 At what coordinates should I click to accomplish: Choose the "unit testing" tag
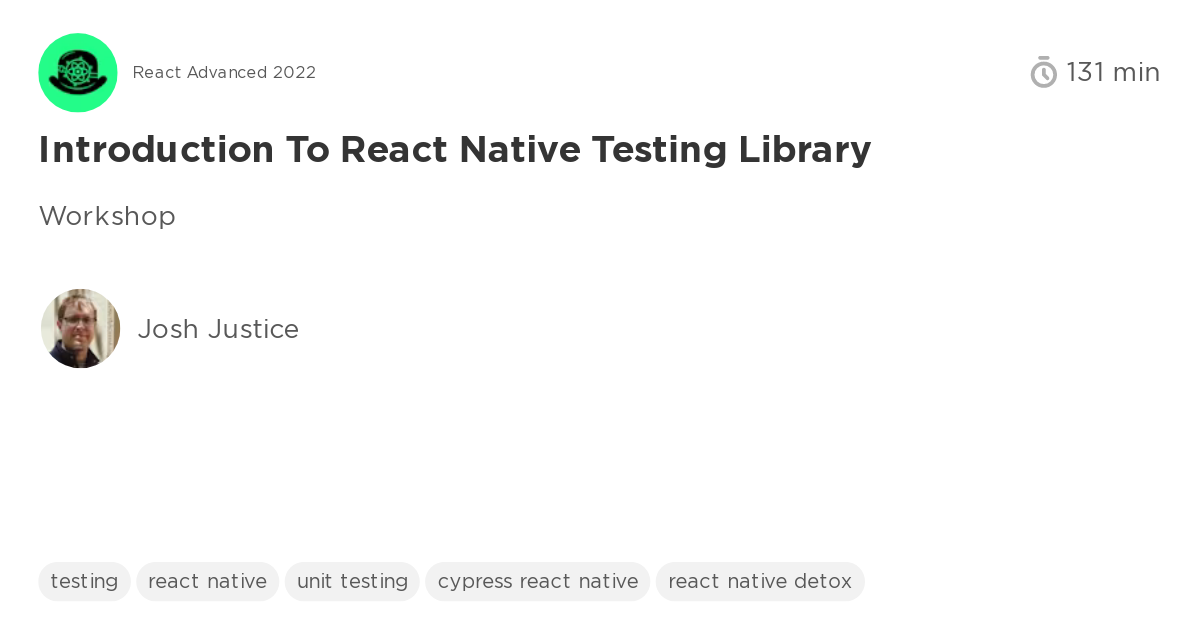[352, 582]
